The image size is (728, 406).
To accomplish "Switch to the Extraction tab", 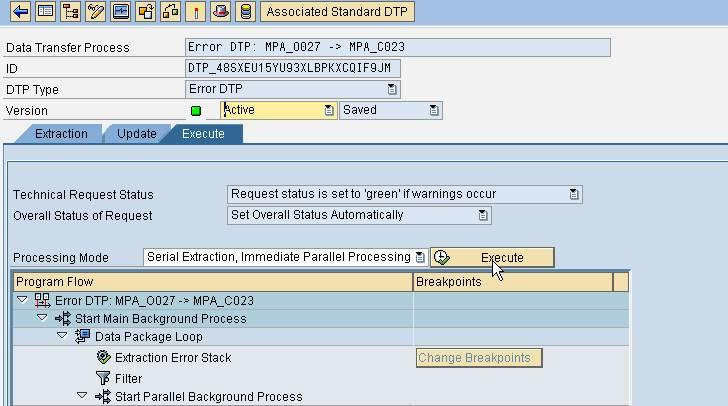I will [61, 134].
